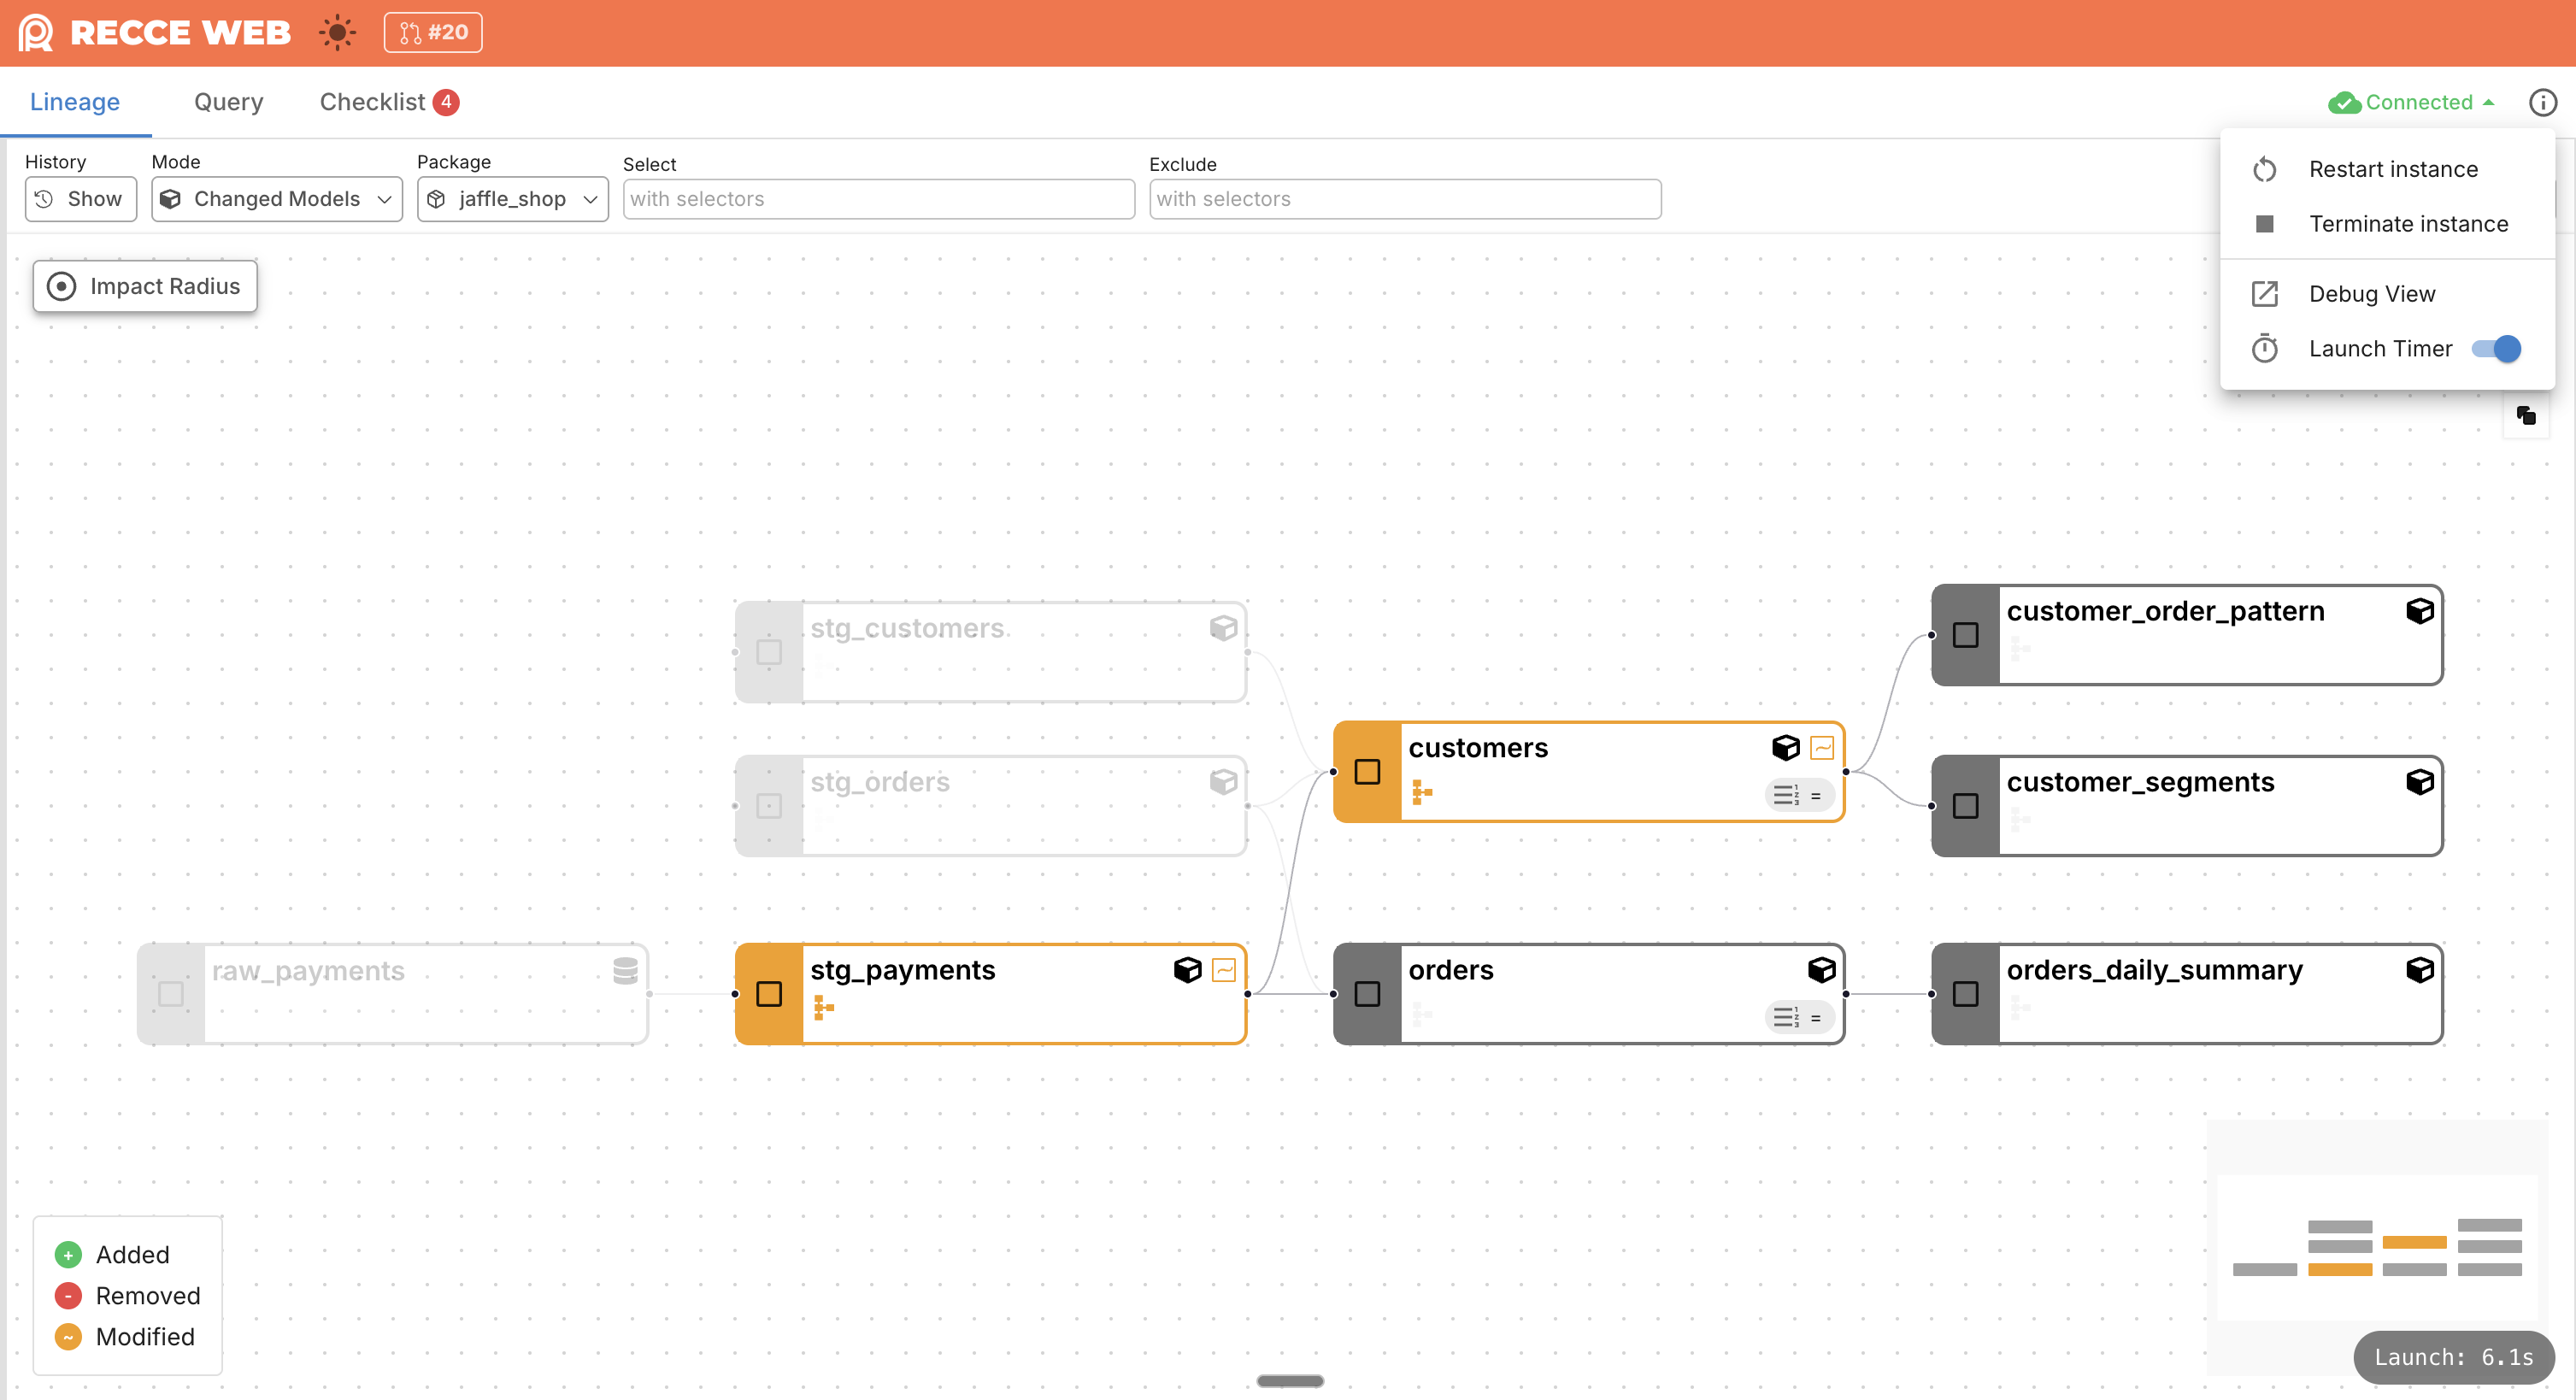Check the checkbox on the customers node
This screenshot has width=2576, height=1400.
[1366, 771]
